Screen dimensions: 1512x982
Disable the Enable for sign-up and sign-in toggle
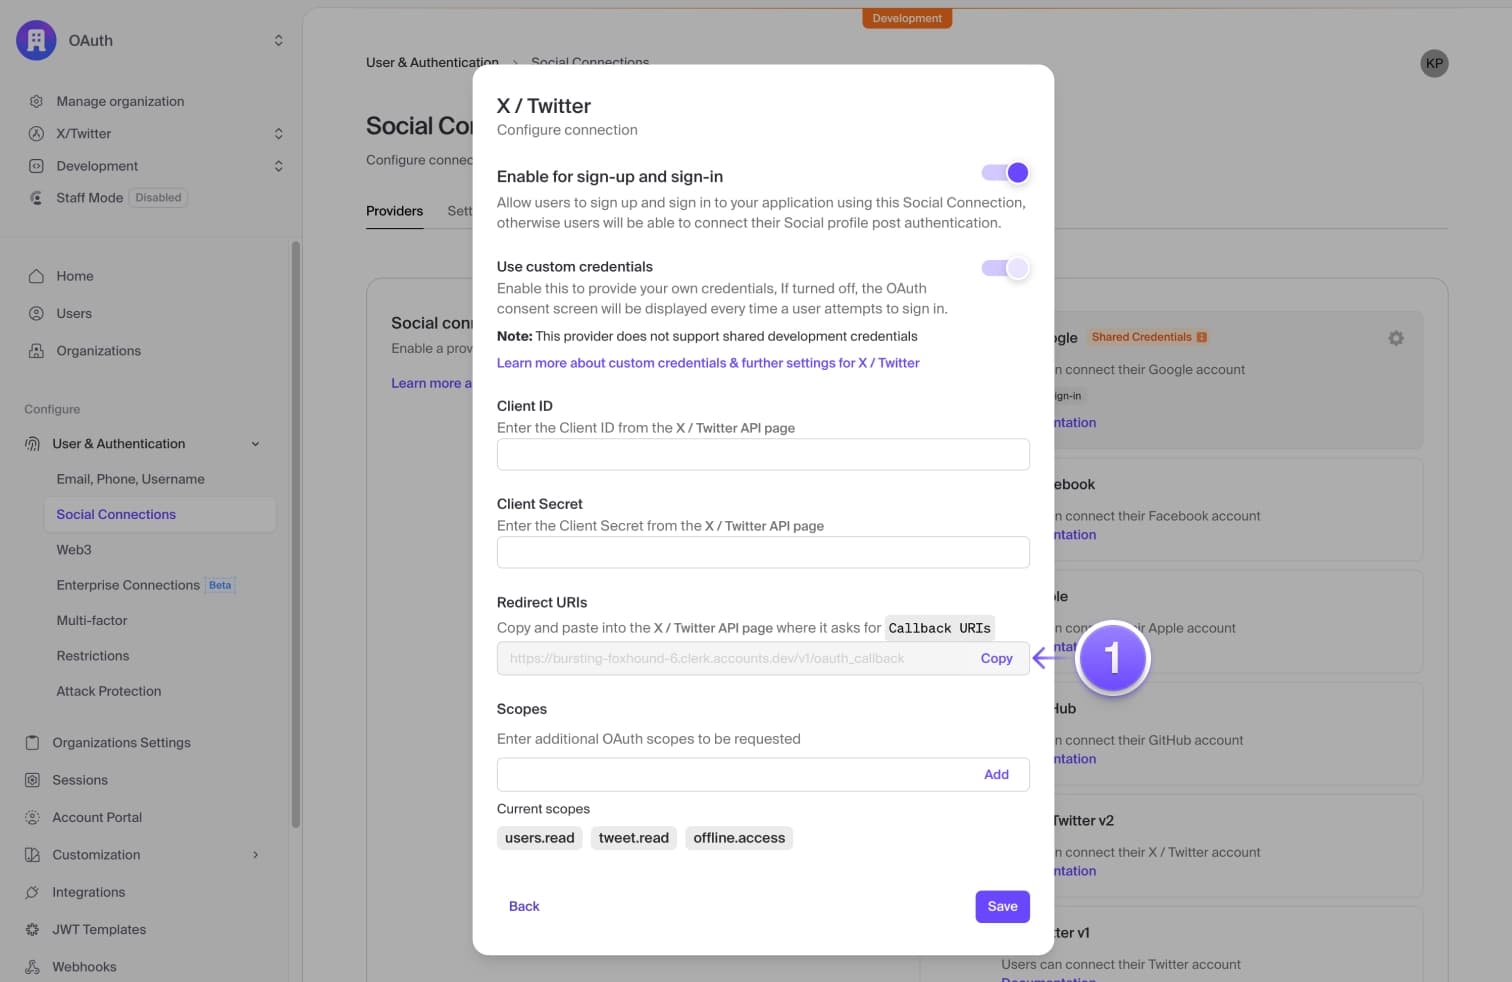coord(1005,172)
